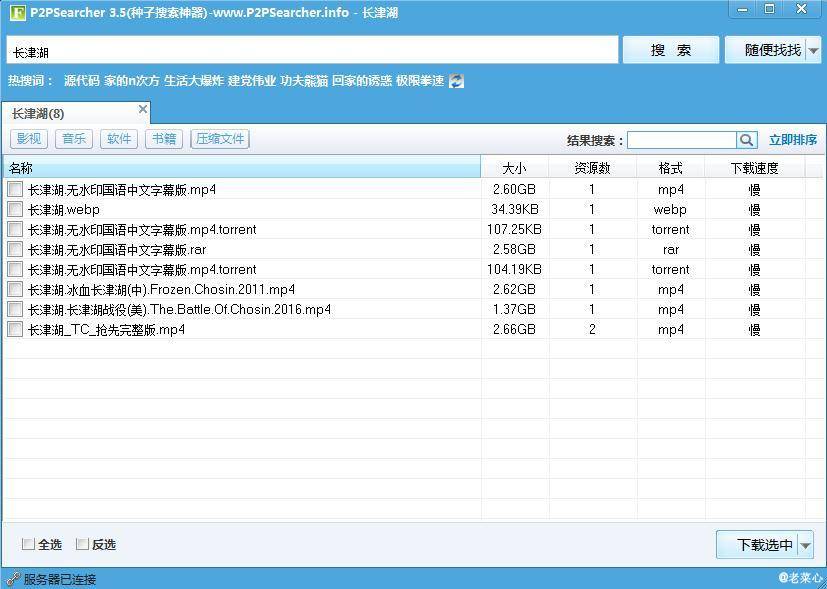Click the rar format cell
This screenshot has height=589, width=827.
[670, 249]
